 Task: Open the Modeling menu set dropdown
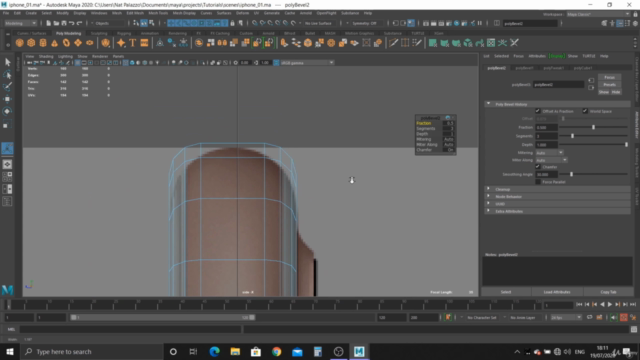click(20, 23)
